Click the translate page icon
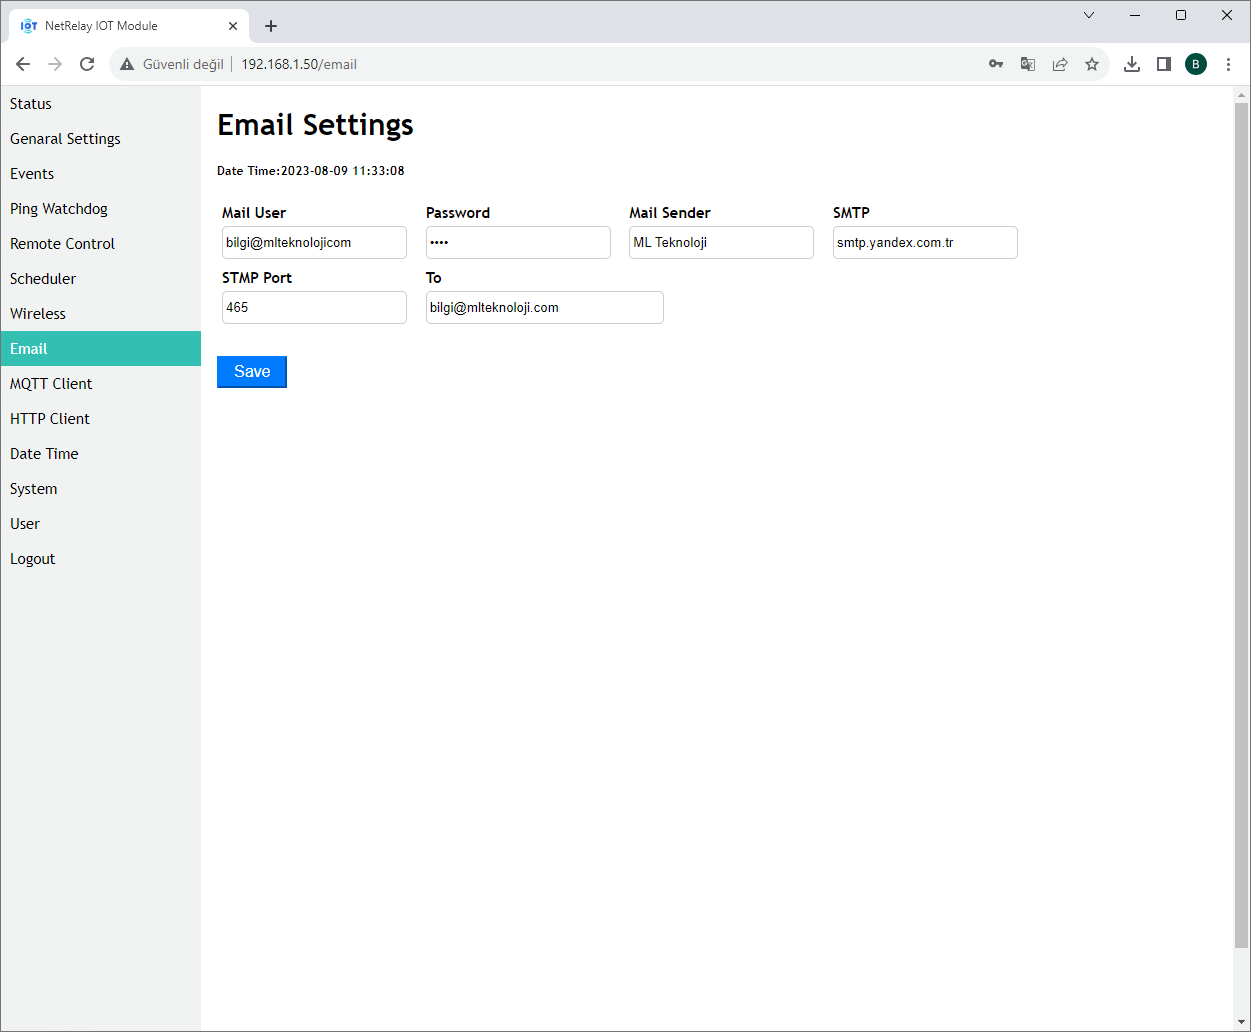Image resolution: width=1251 pixels, height=1032 pixels. 1028,63
